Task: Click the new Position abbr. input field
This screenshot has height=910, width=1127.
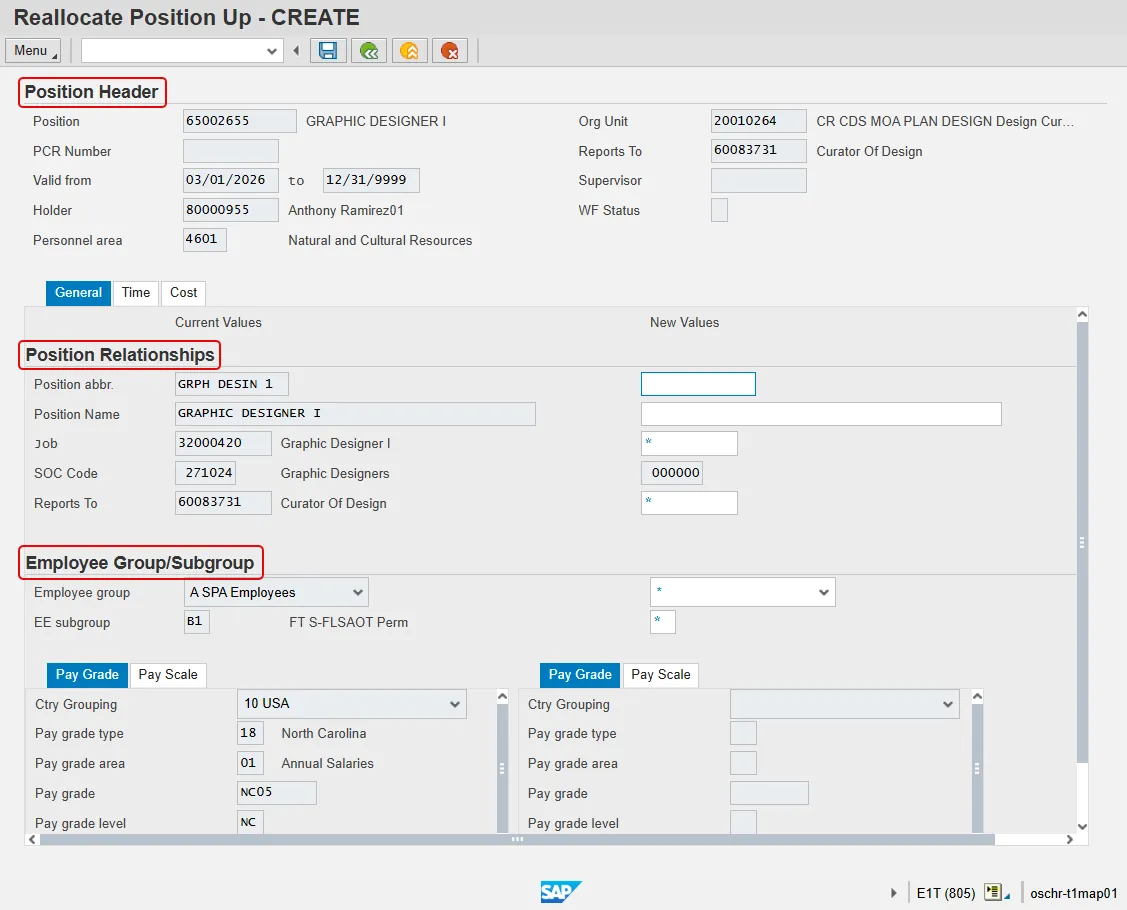Action: [698, 384]
